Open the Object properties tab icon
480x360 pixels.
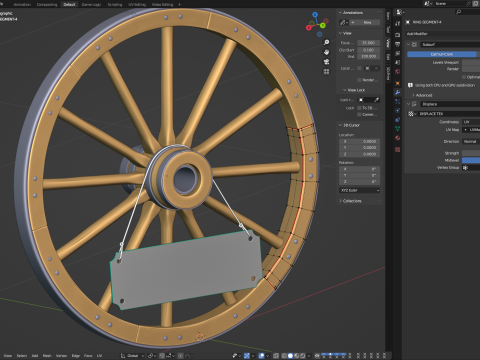(397, 83)
